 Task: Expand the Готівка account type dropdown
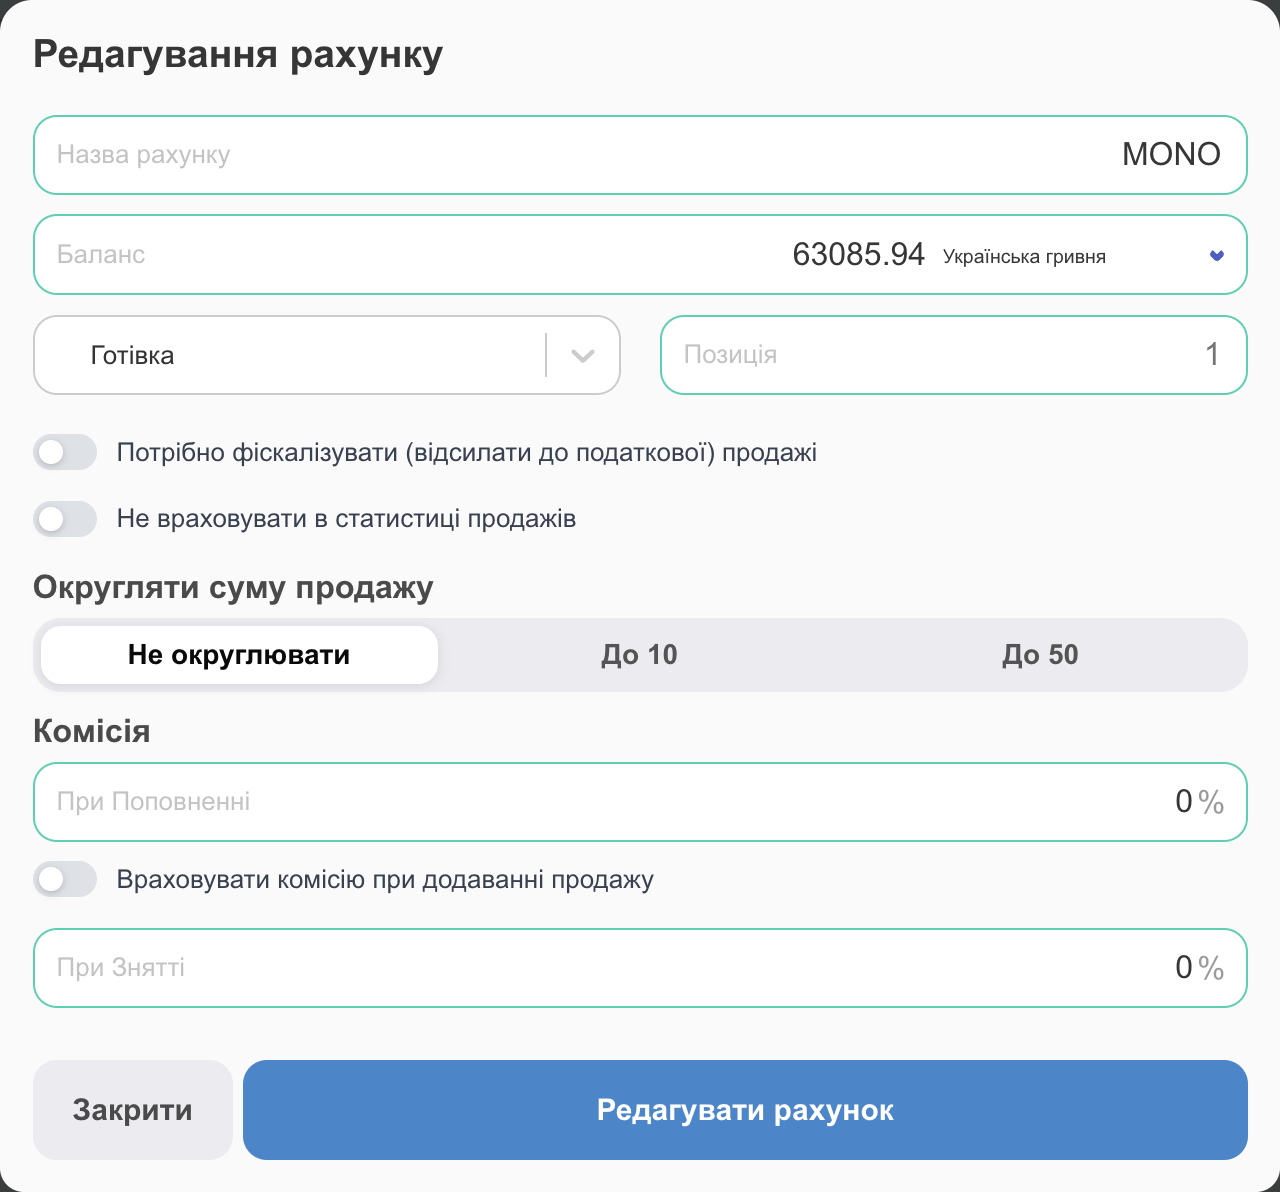[x=327, y=355]
